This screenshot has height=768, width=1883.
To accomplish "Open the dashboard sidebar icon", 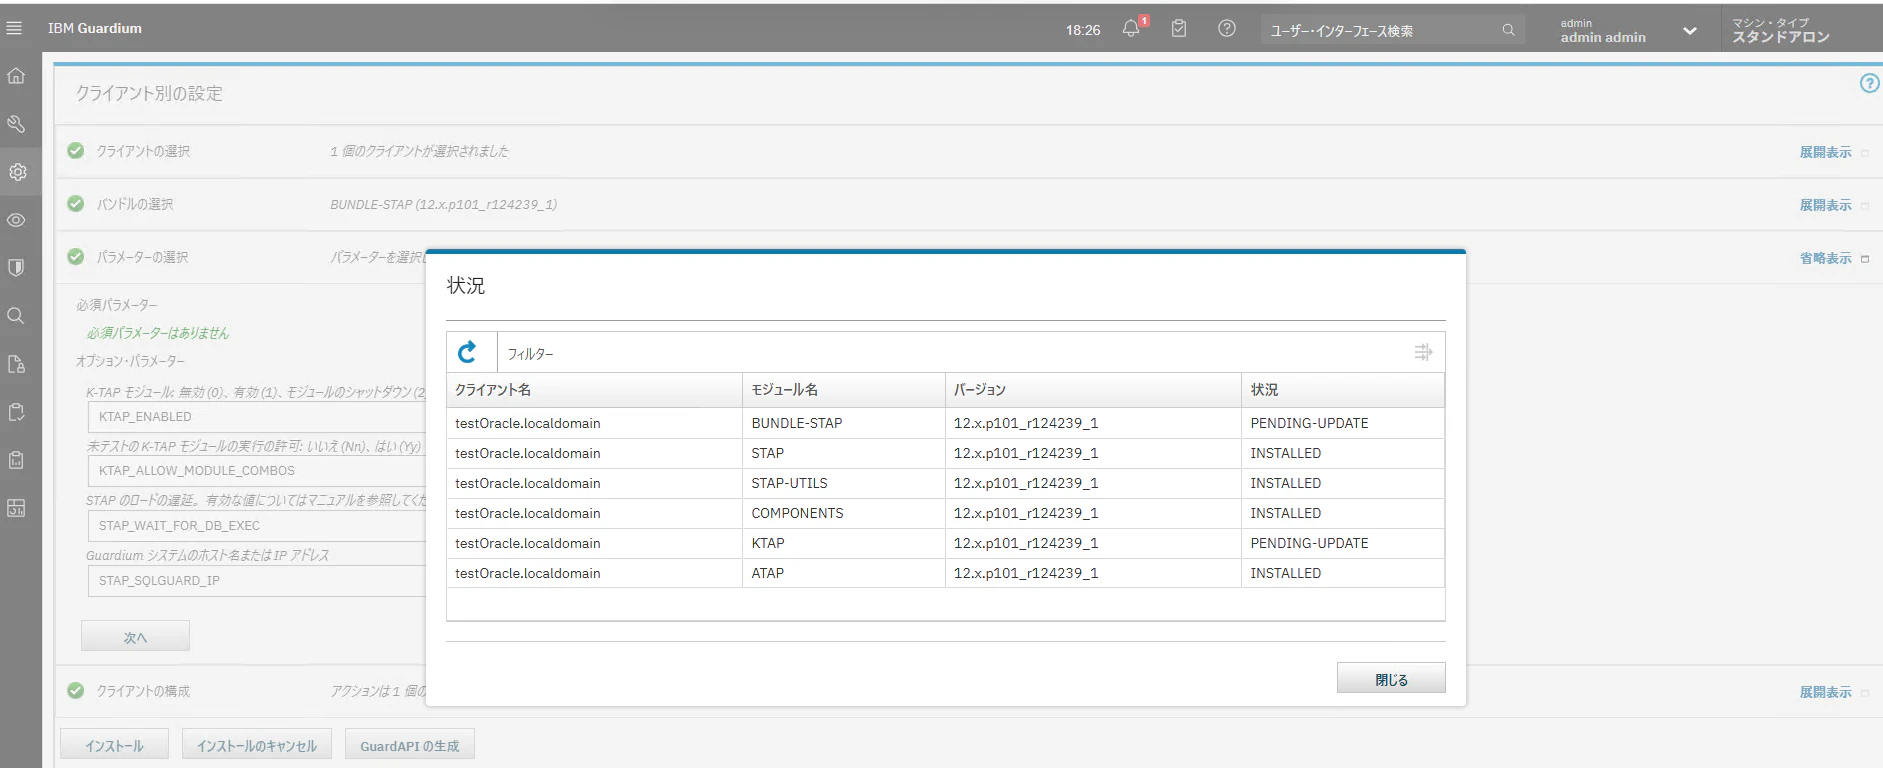I will pyautogui.click(x=16, y=508).
